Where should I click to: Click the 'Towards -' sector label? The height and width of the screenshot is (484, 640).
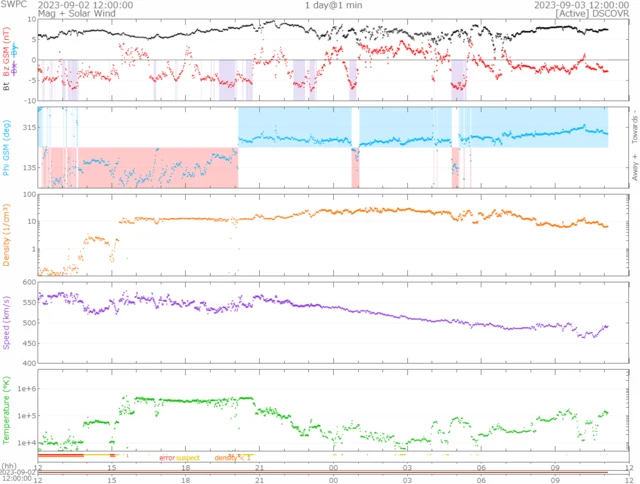pyautogui.click(x=635, y=126)
